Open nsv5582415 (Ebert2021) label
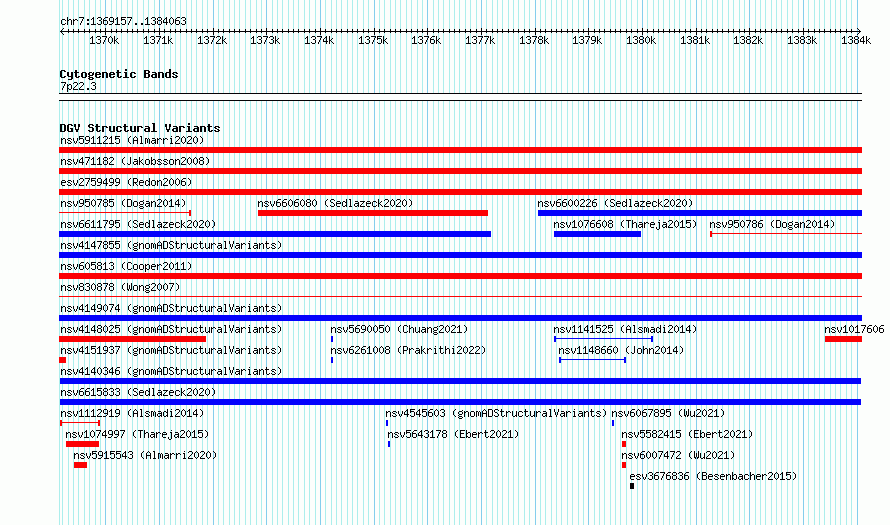 687,434
